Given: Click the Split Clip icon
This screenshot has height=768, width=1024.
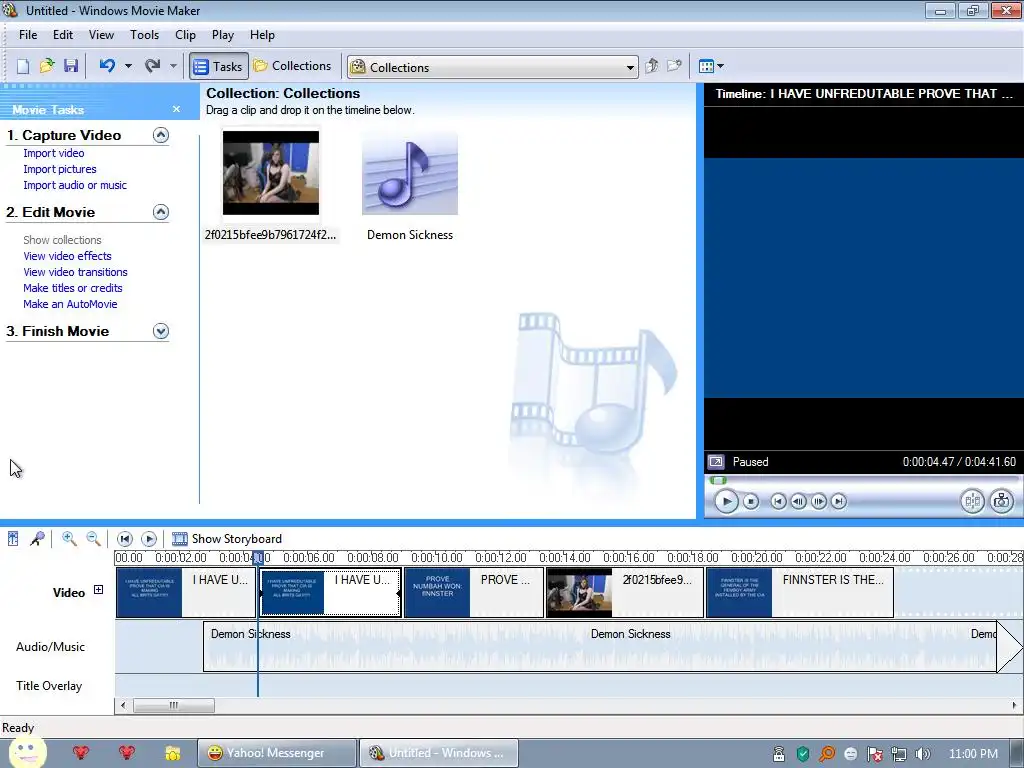Looking at the screenshot, I should click(x=972, y=502).
